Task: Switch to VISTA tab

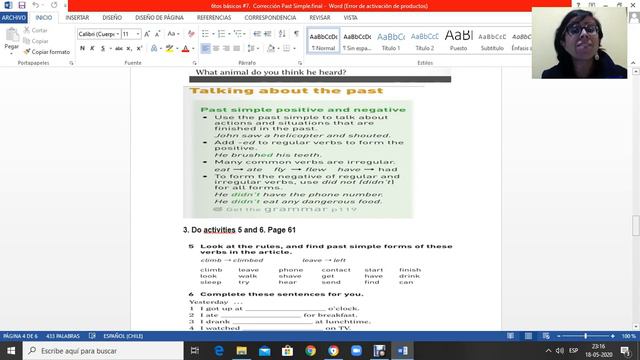Action: [350, 18]
